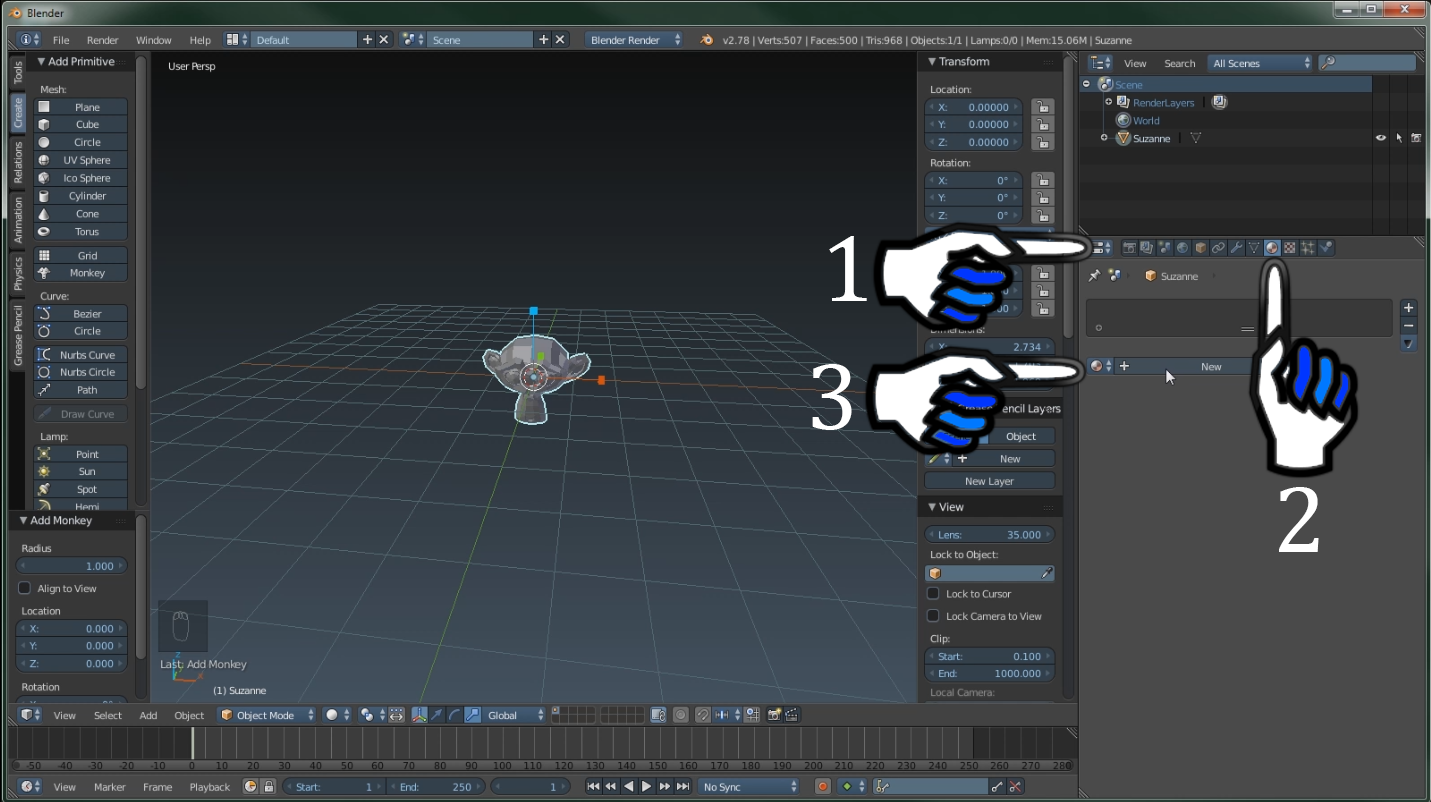This screenshot has width=1431, height=802.
Task: Click the delete keyframes icon in timeline
Action: [1016, 787]
